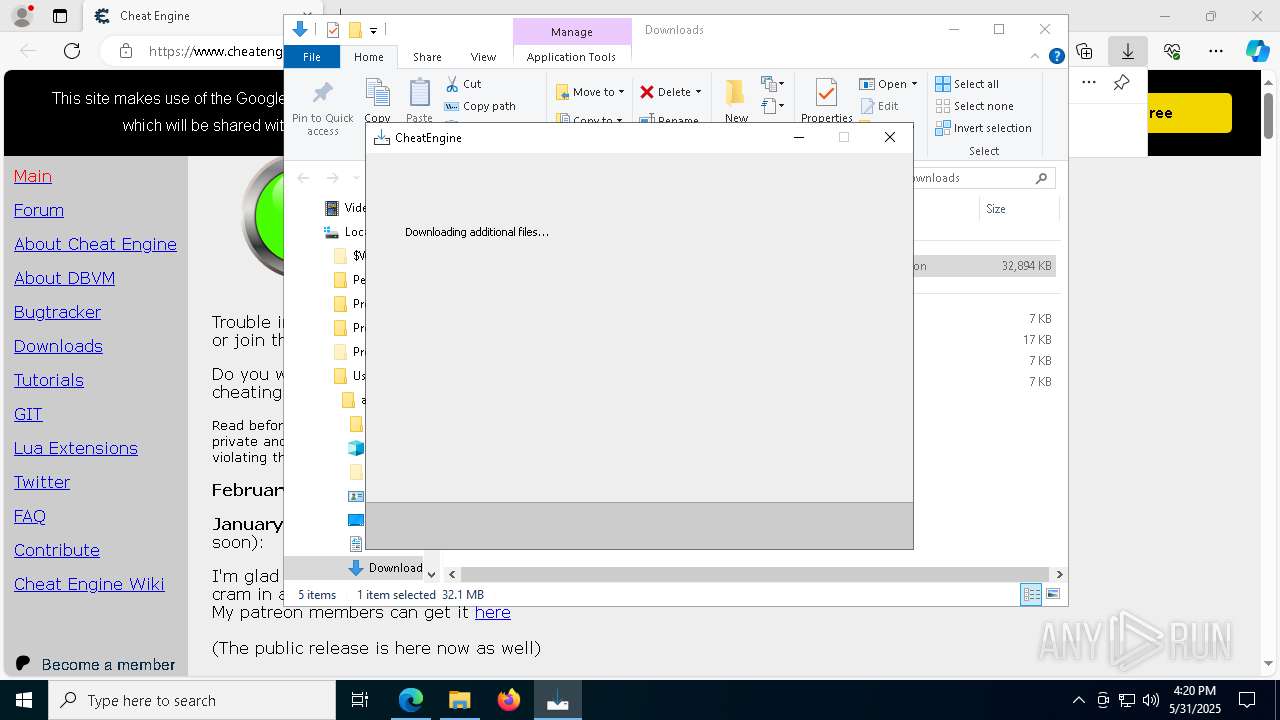
Task: Click Select none in the ribbon
Action: click(x=975, y=106)
